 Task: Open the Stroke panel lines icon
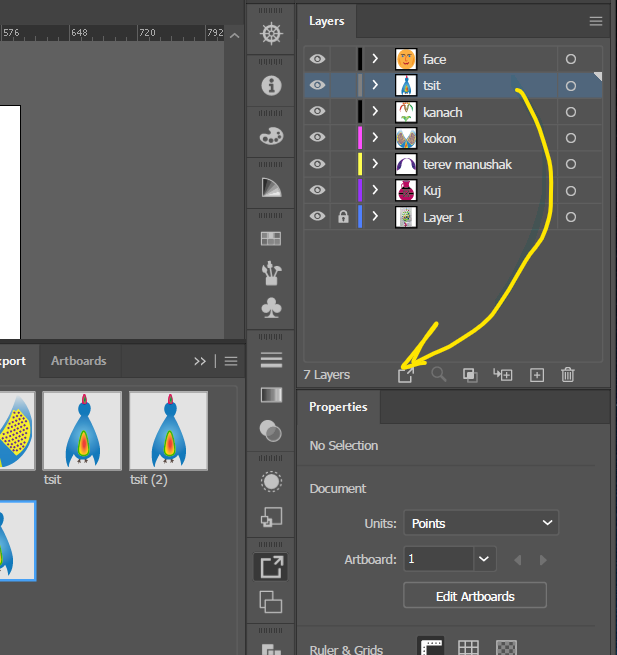tap(271, 360)
